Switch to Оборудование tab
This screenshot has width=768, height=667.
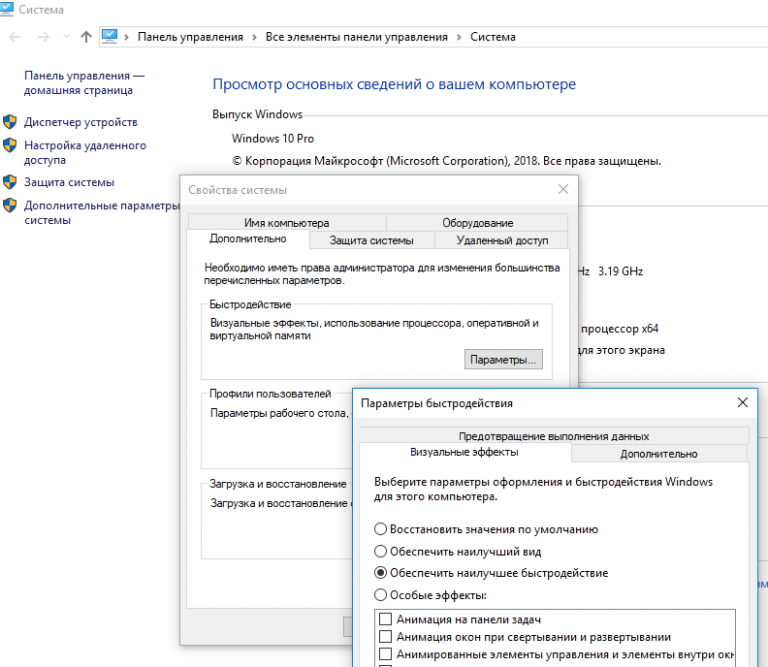tap(478, 222)
